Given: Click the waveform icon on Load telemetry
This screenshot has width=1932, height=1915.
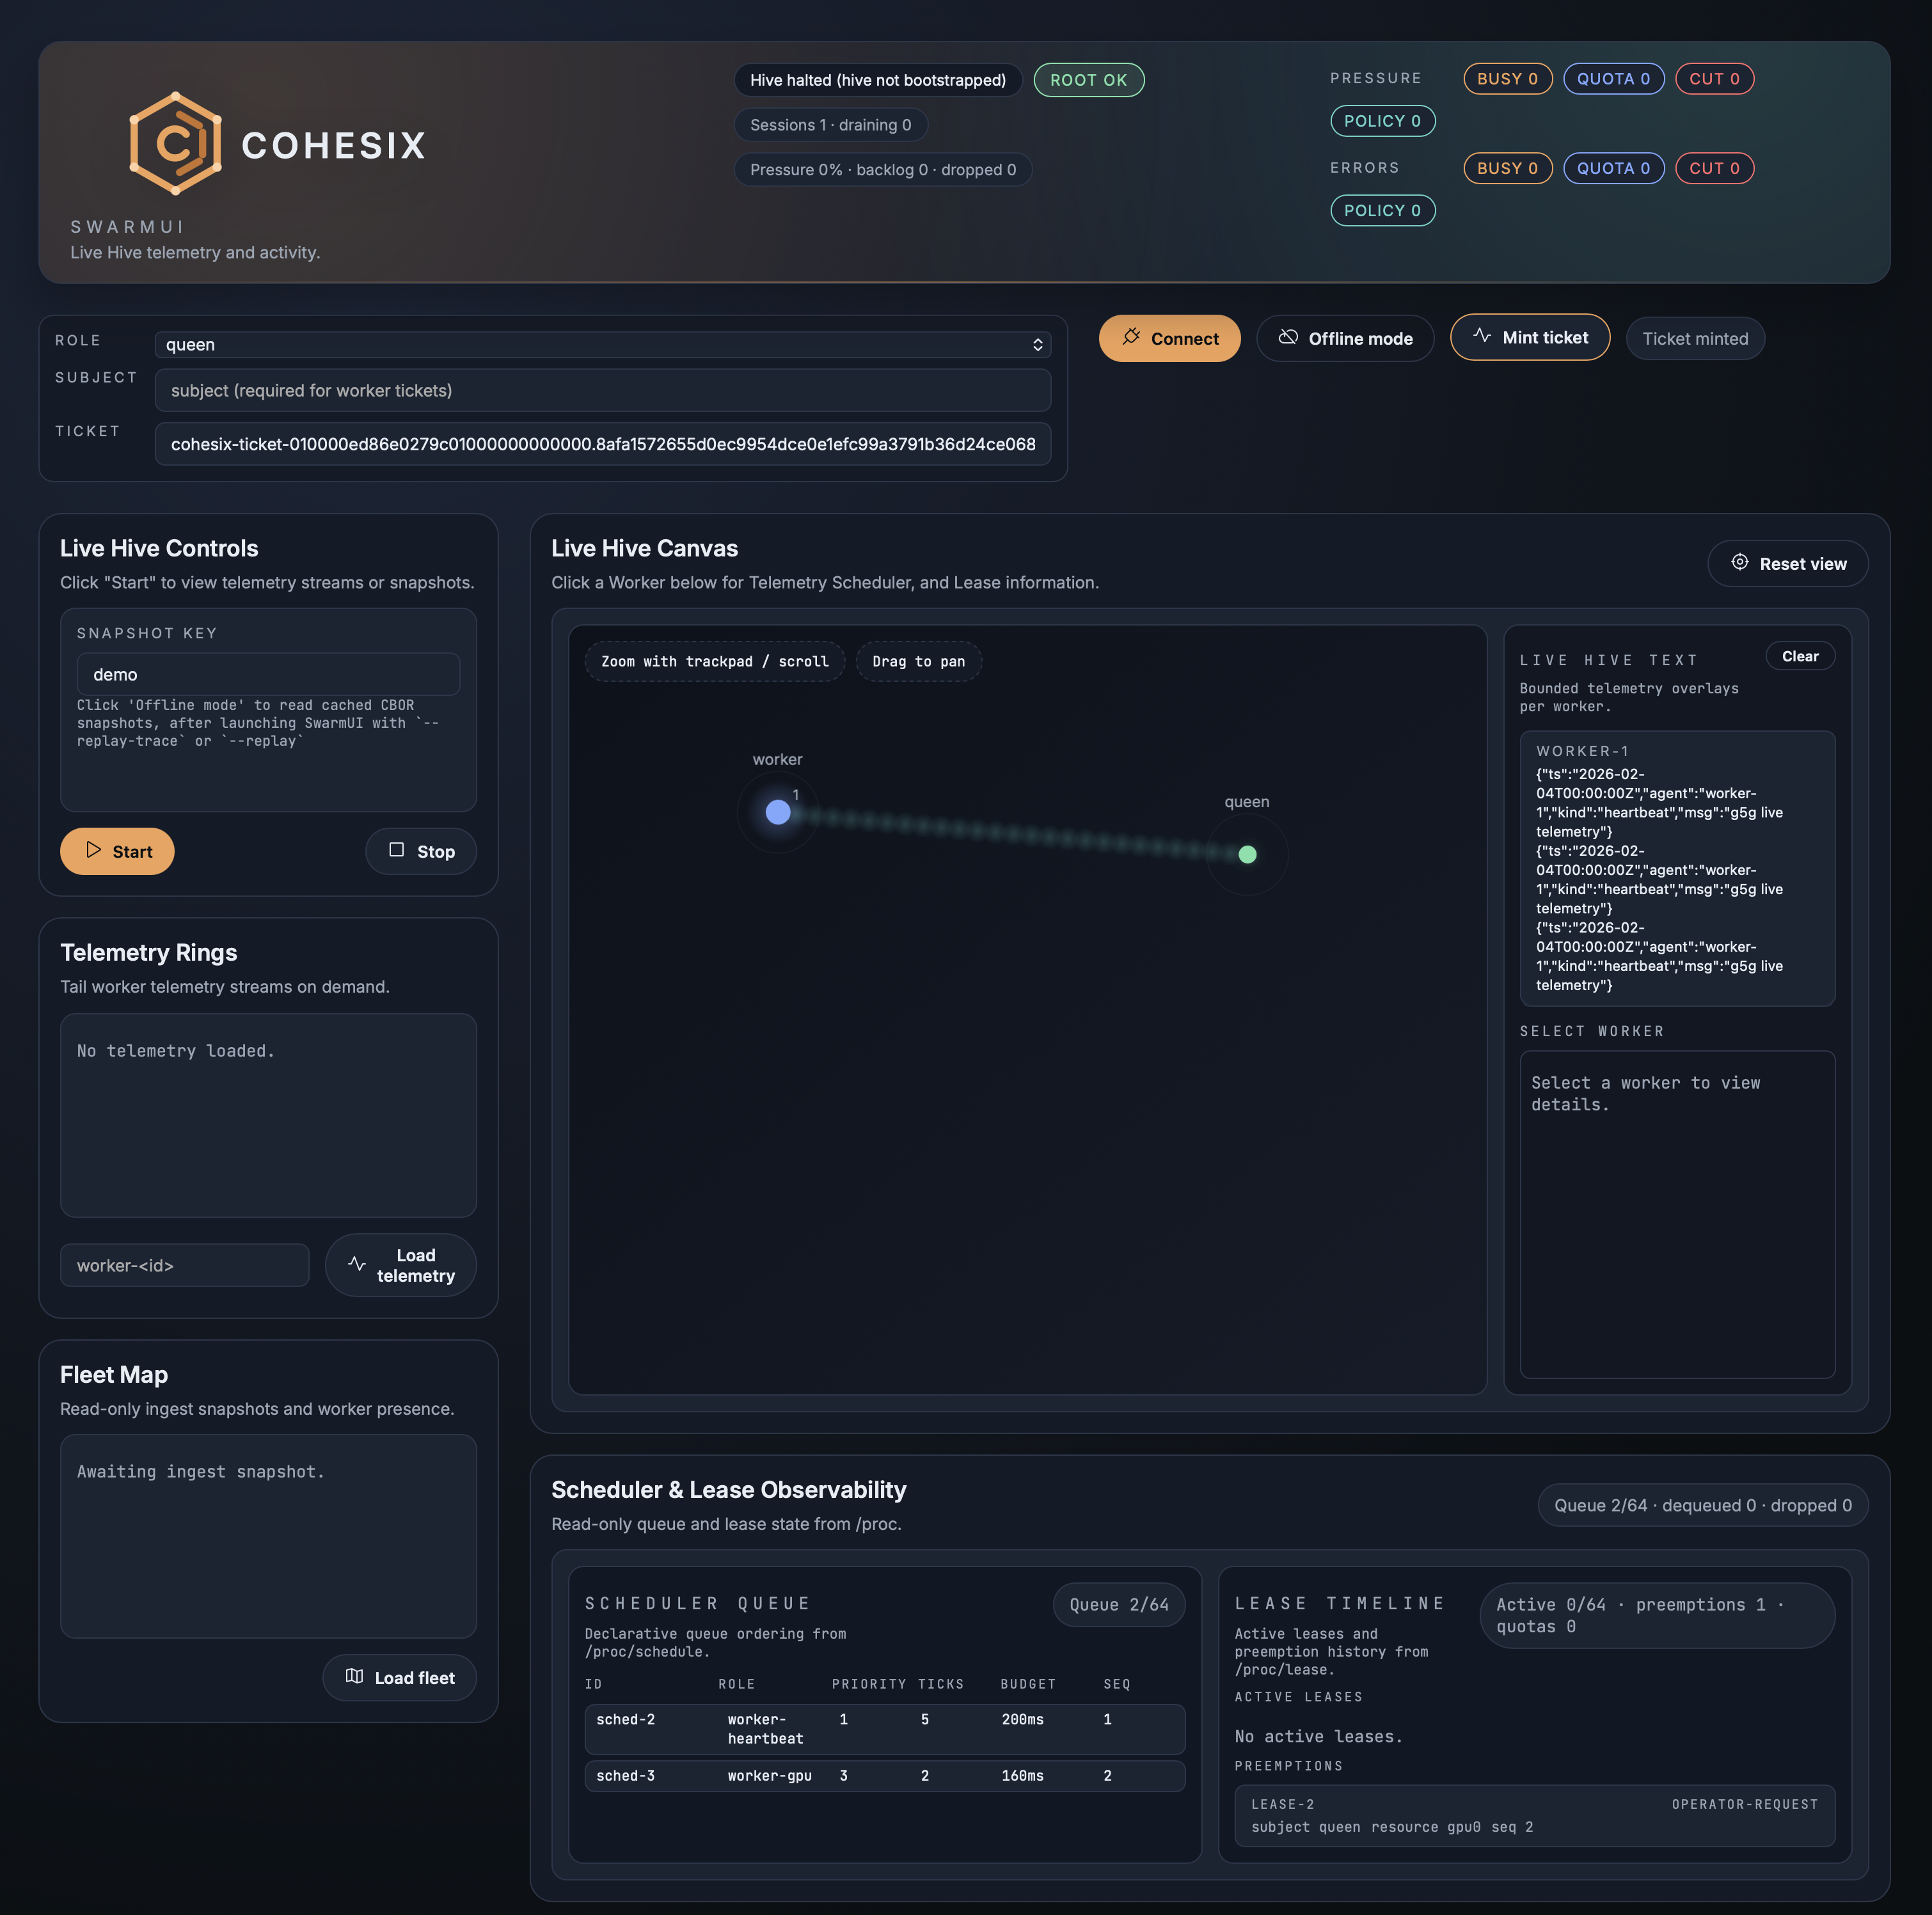Looking at the screenshot, I should coord(356,1264).
